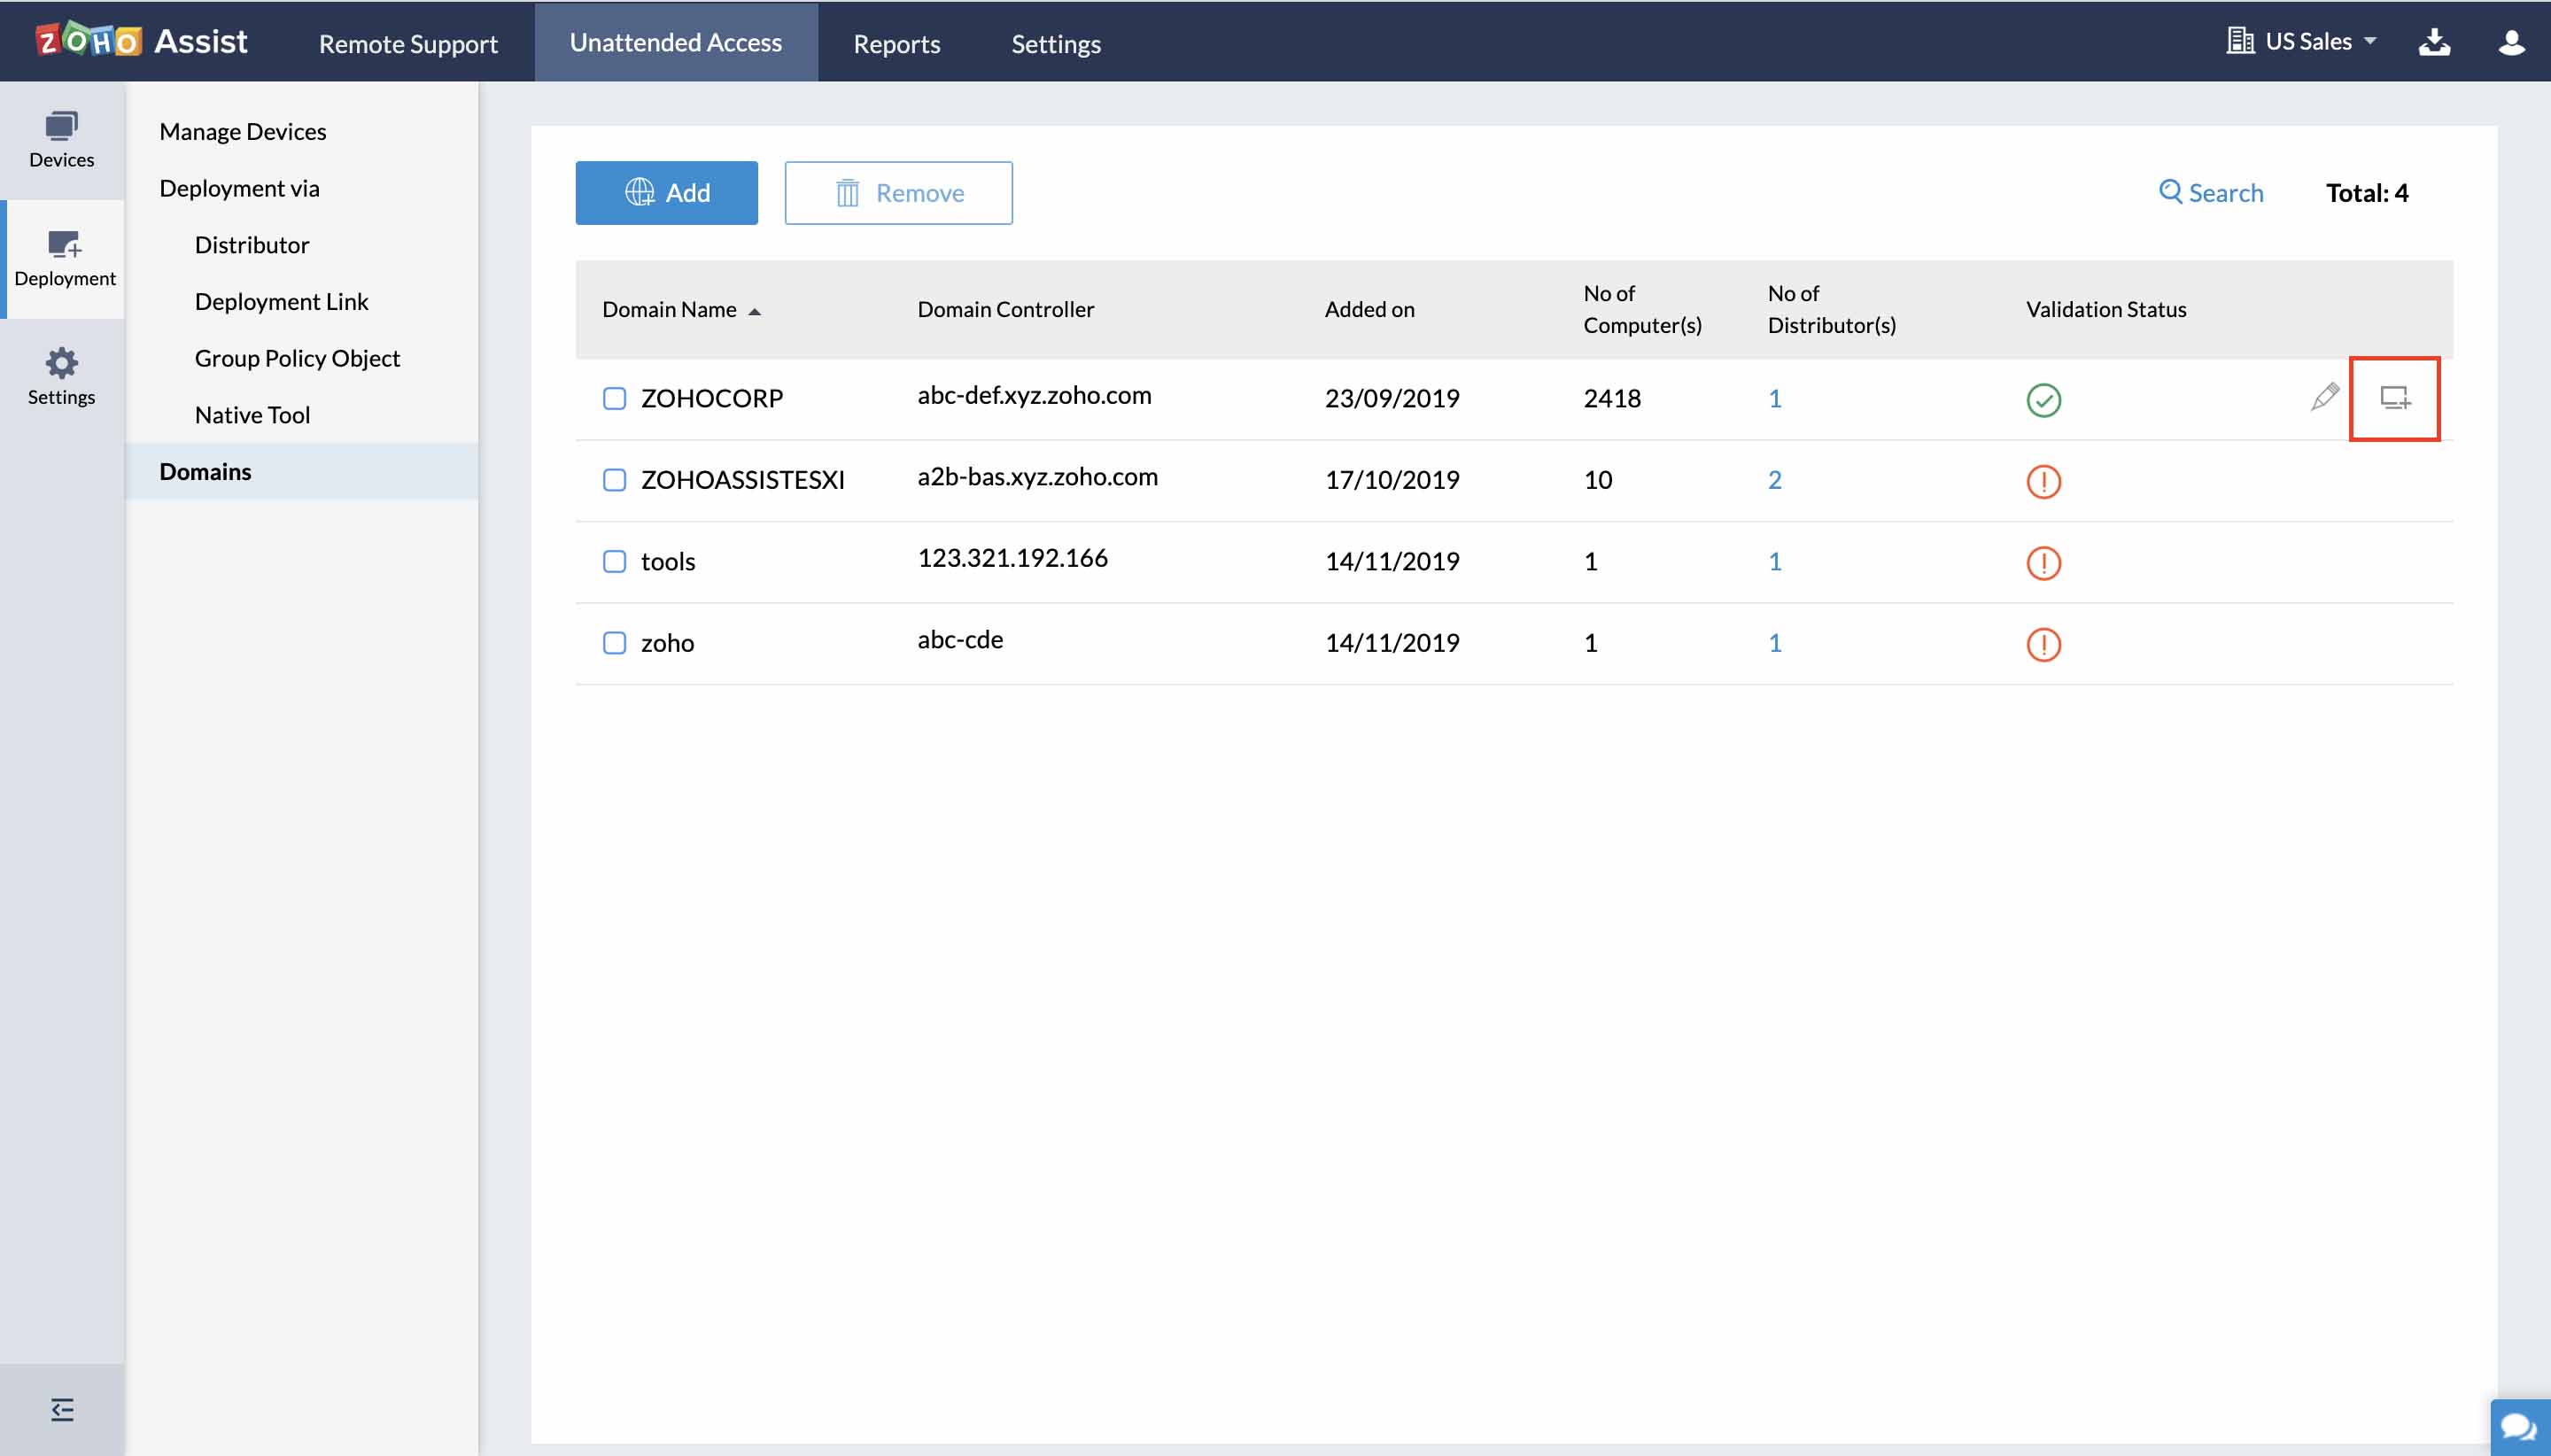Screen dimensions: 2551x1456
Task: Open Deployment Link option
Action: [281, 301]
